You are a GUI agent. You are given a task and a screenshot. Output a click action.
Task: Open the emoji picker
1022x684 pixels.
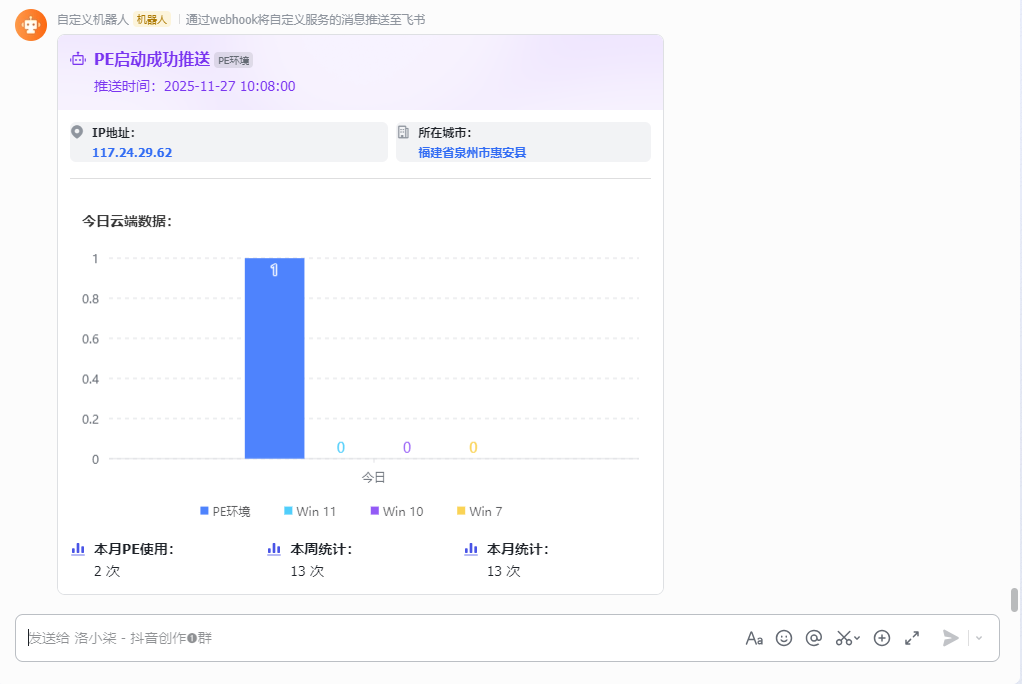[784, 638]
